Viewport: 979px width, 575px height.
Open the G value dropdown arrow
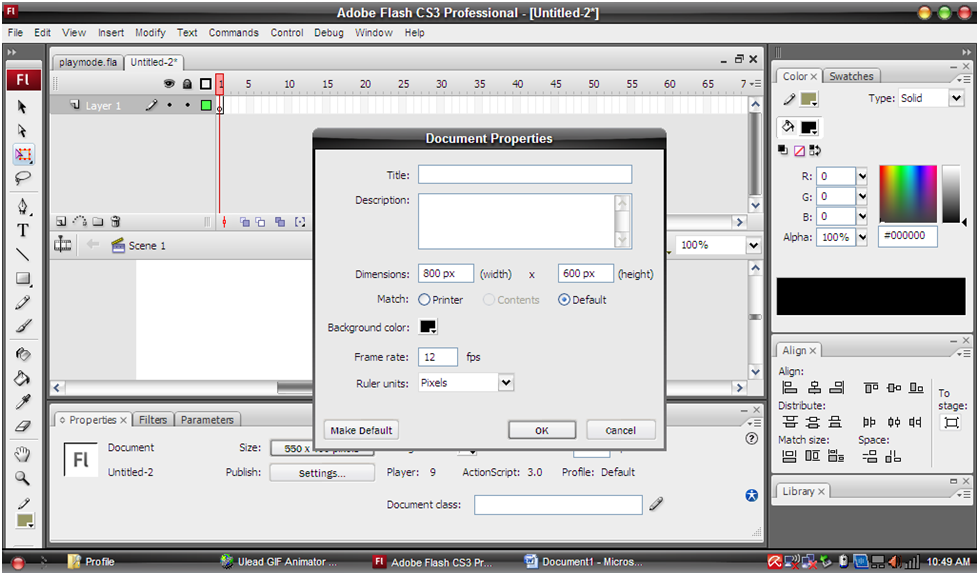pos(862,197)
